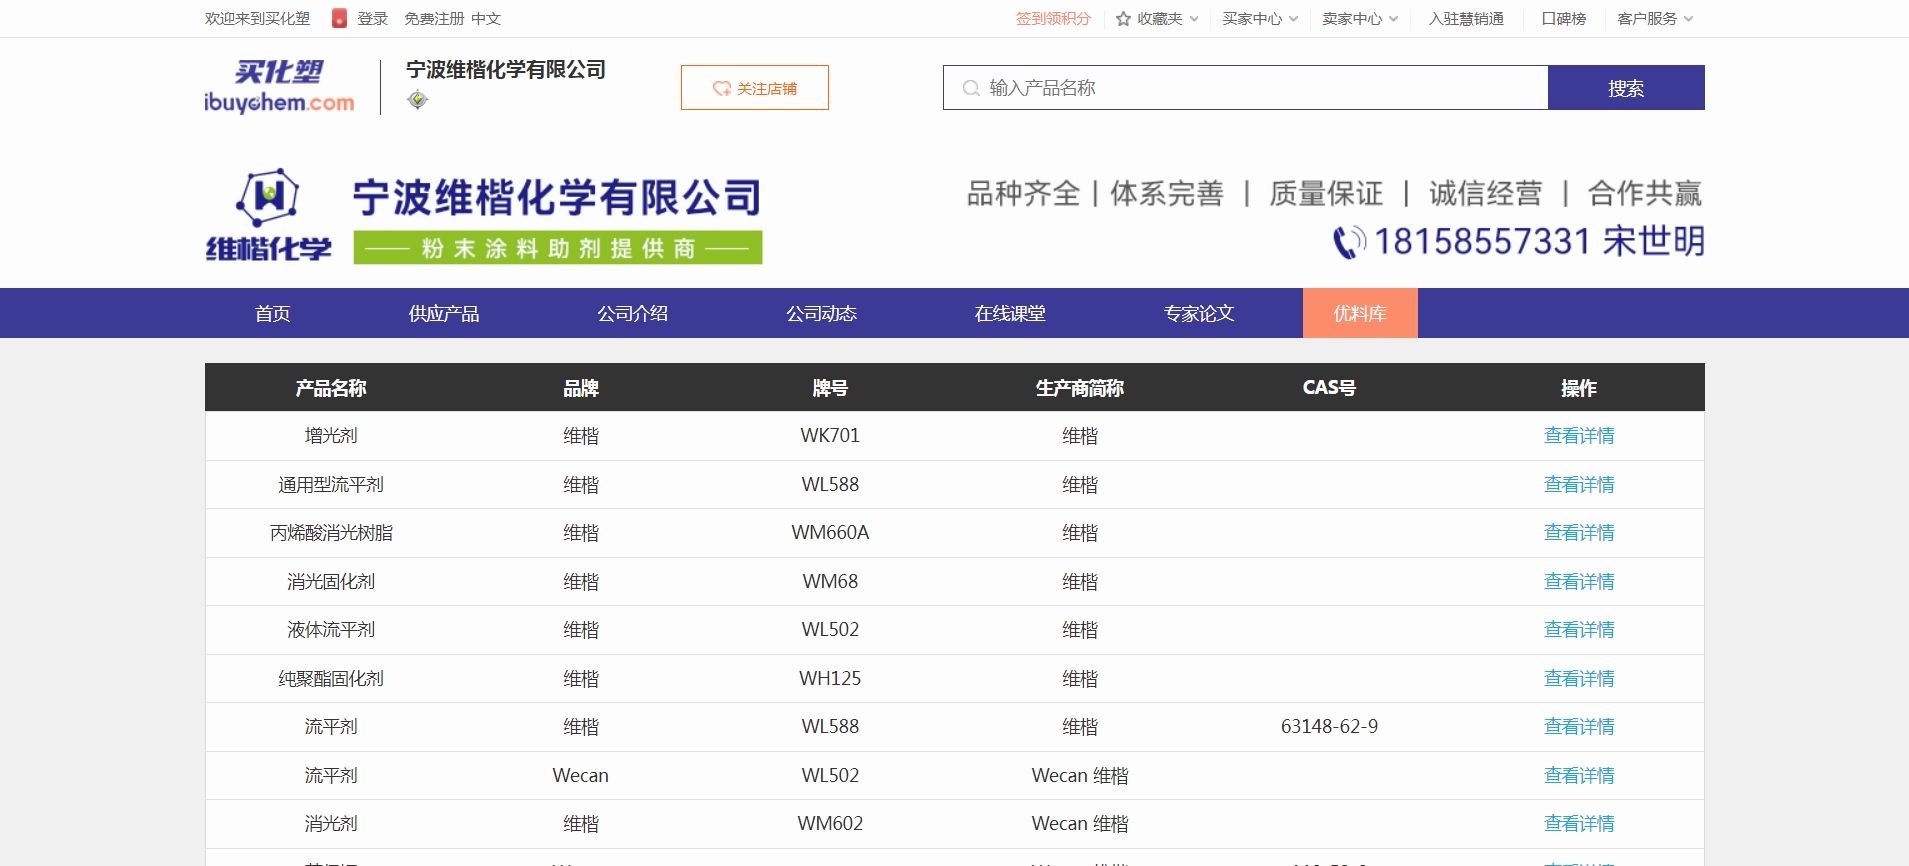Click the 丙烯酸消光树脂 product name
Viewport: 1909px width, 866px height.
331,533
